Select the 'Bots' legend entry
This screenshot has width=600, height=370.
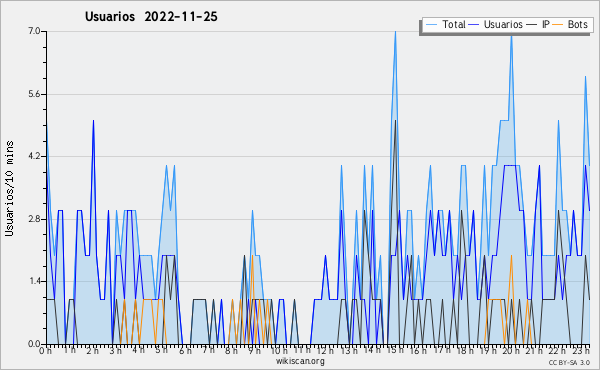577,24
